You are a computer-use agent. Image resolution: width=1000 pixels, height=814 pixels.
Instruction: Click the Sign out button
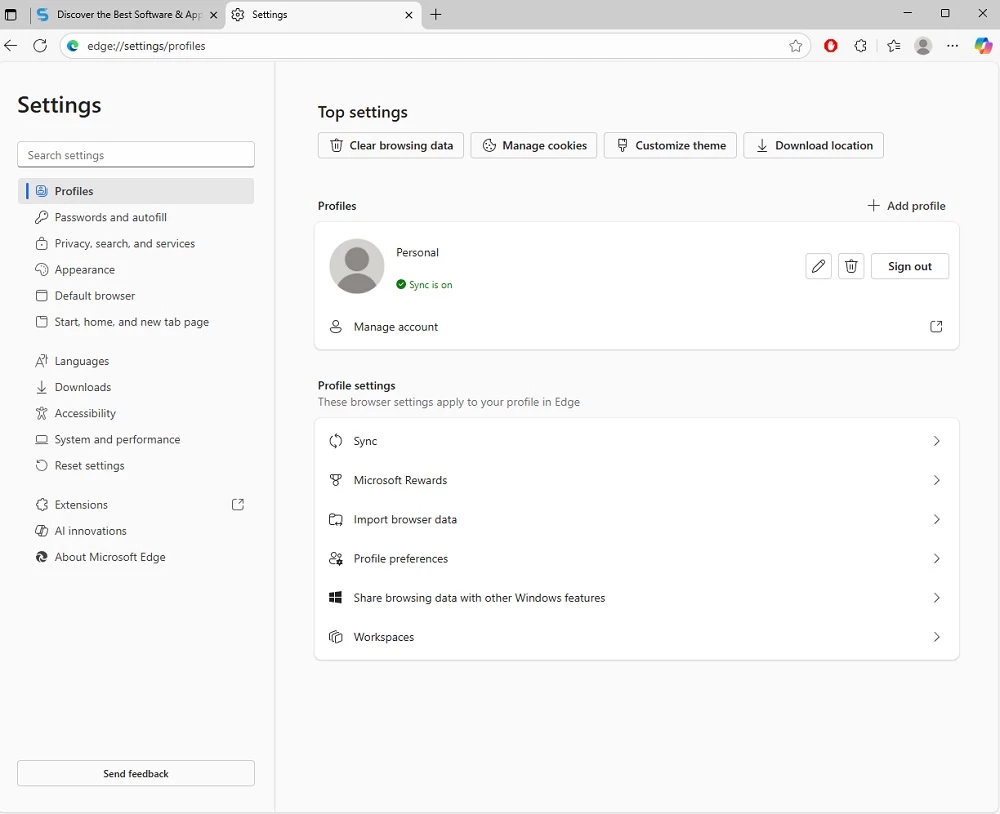click(x=909, y=266)
